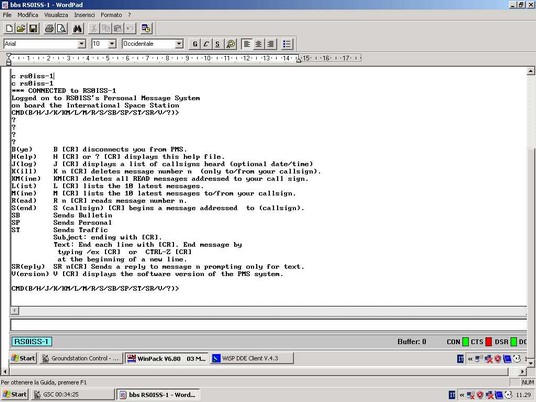Open a file with the Open icon
Screen dimensions: 536x402
click(21, 28)
